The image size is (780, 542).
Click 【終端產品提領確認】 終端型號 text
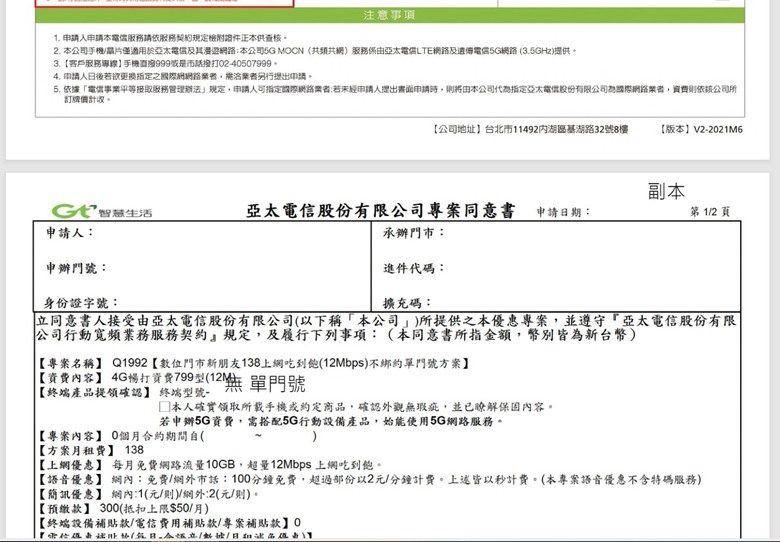[x=124, y=393]
